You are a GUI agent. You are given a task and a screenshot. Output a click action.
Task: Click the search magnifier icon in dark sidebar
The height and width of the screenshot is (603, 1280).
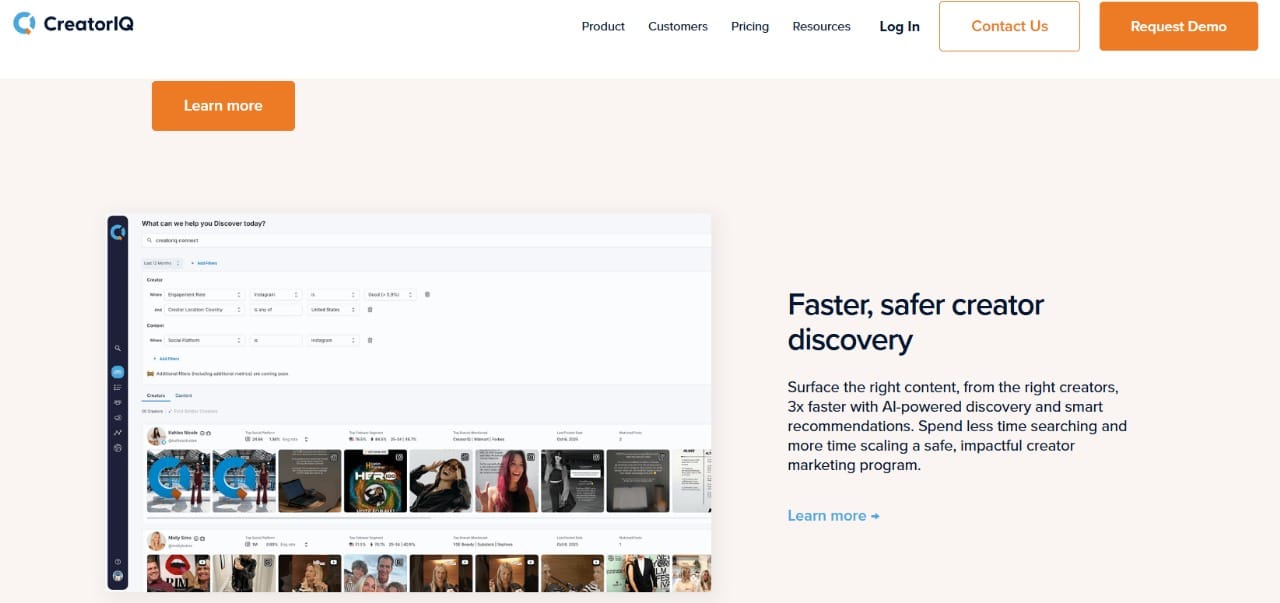click(117, 348)
